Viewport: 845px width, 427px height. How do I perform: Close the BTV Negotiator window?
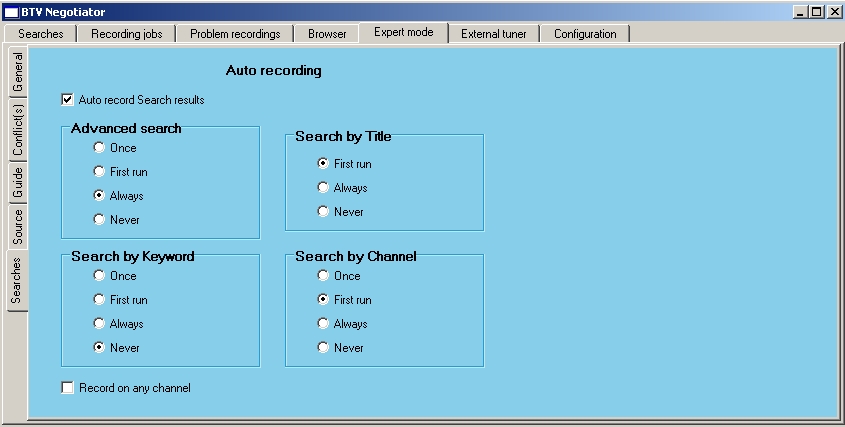[834, 12]
